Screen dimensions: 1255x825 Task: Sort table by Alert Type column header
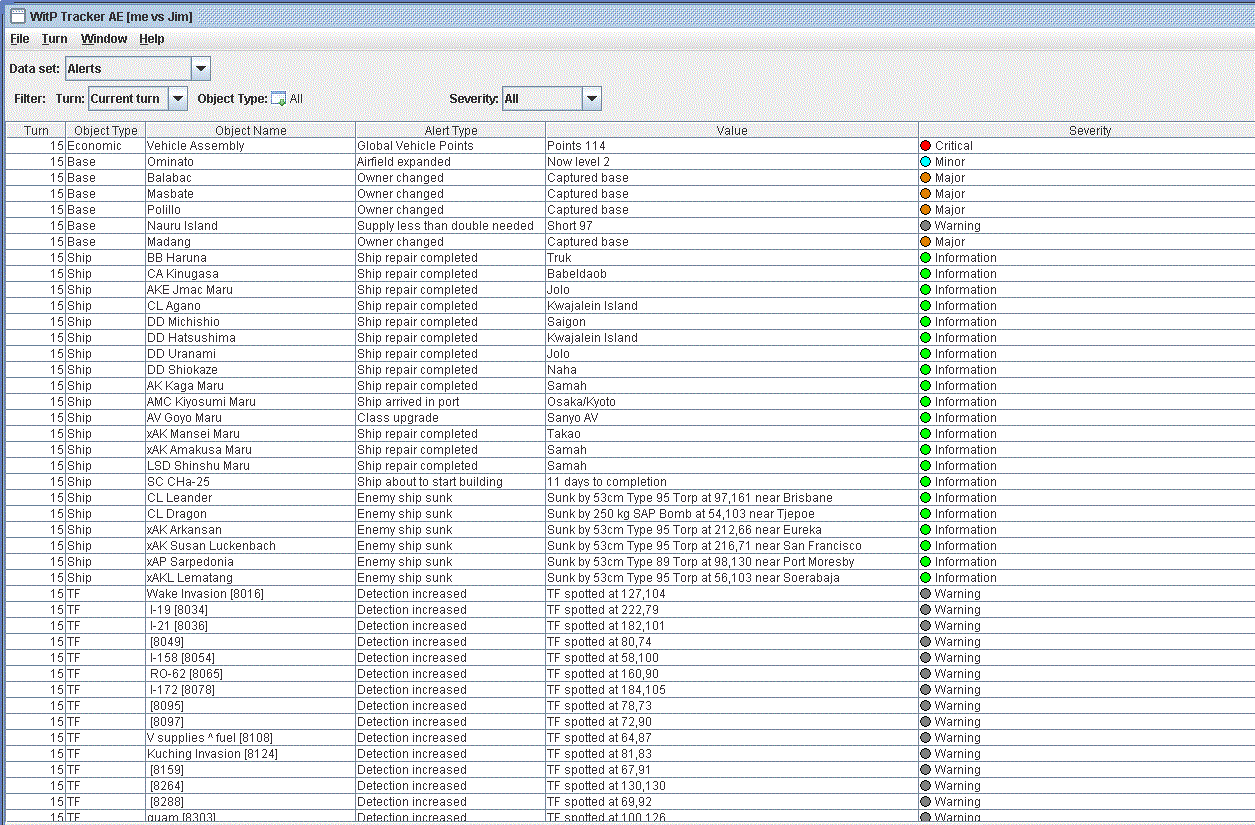click(x=450, y=130)
